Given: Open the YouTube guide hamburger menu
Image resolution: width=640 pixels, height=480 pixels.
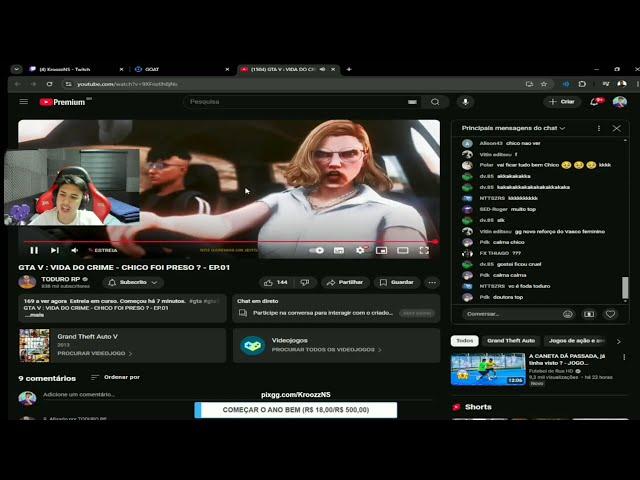Looking at the screenshot, I should point(24,102).
